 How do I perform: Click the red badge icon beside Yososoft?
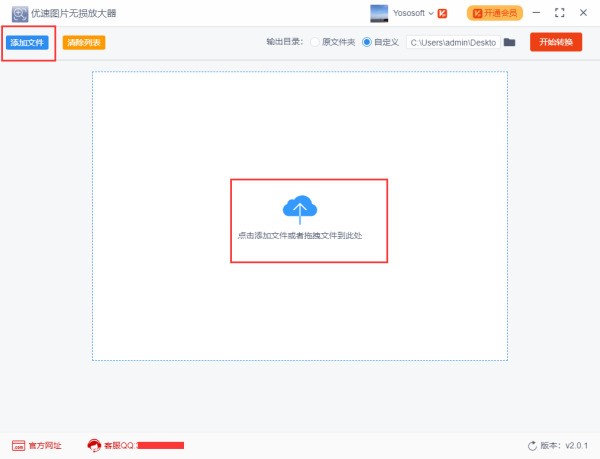tap(442, 13)
